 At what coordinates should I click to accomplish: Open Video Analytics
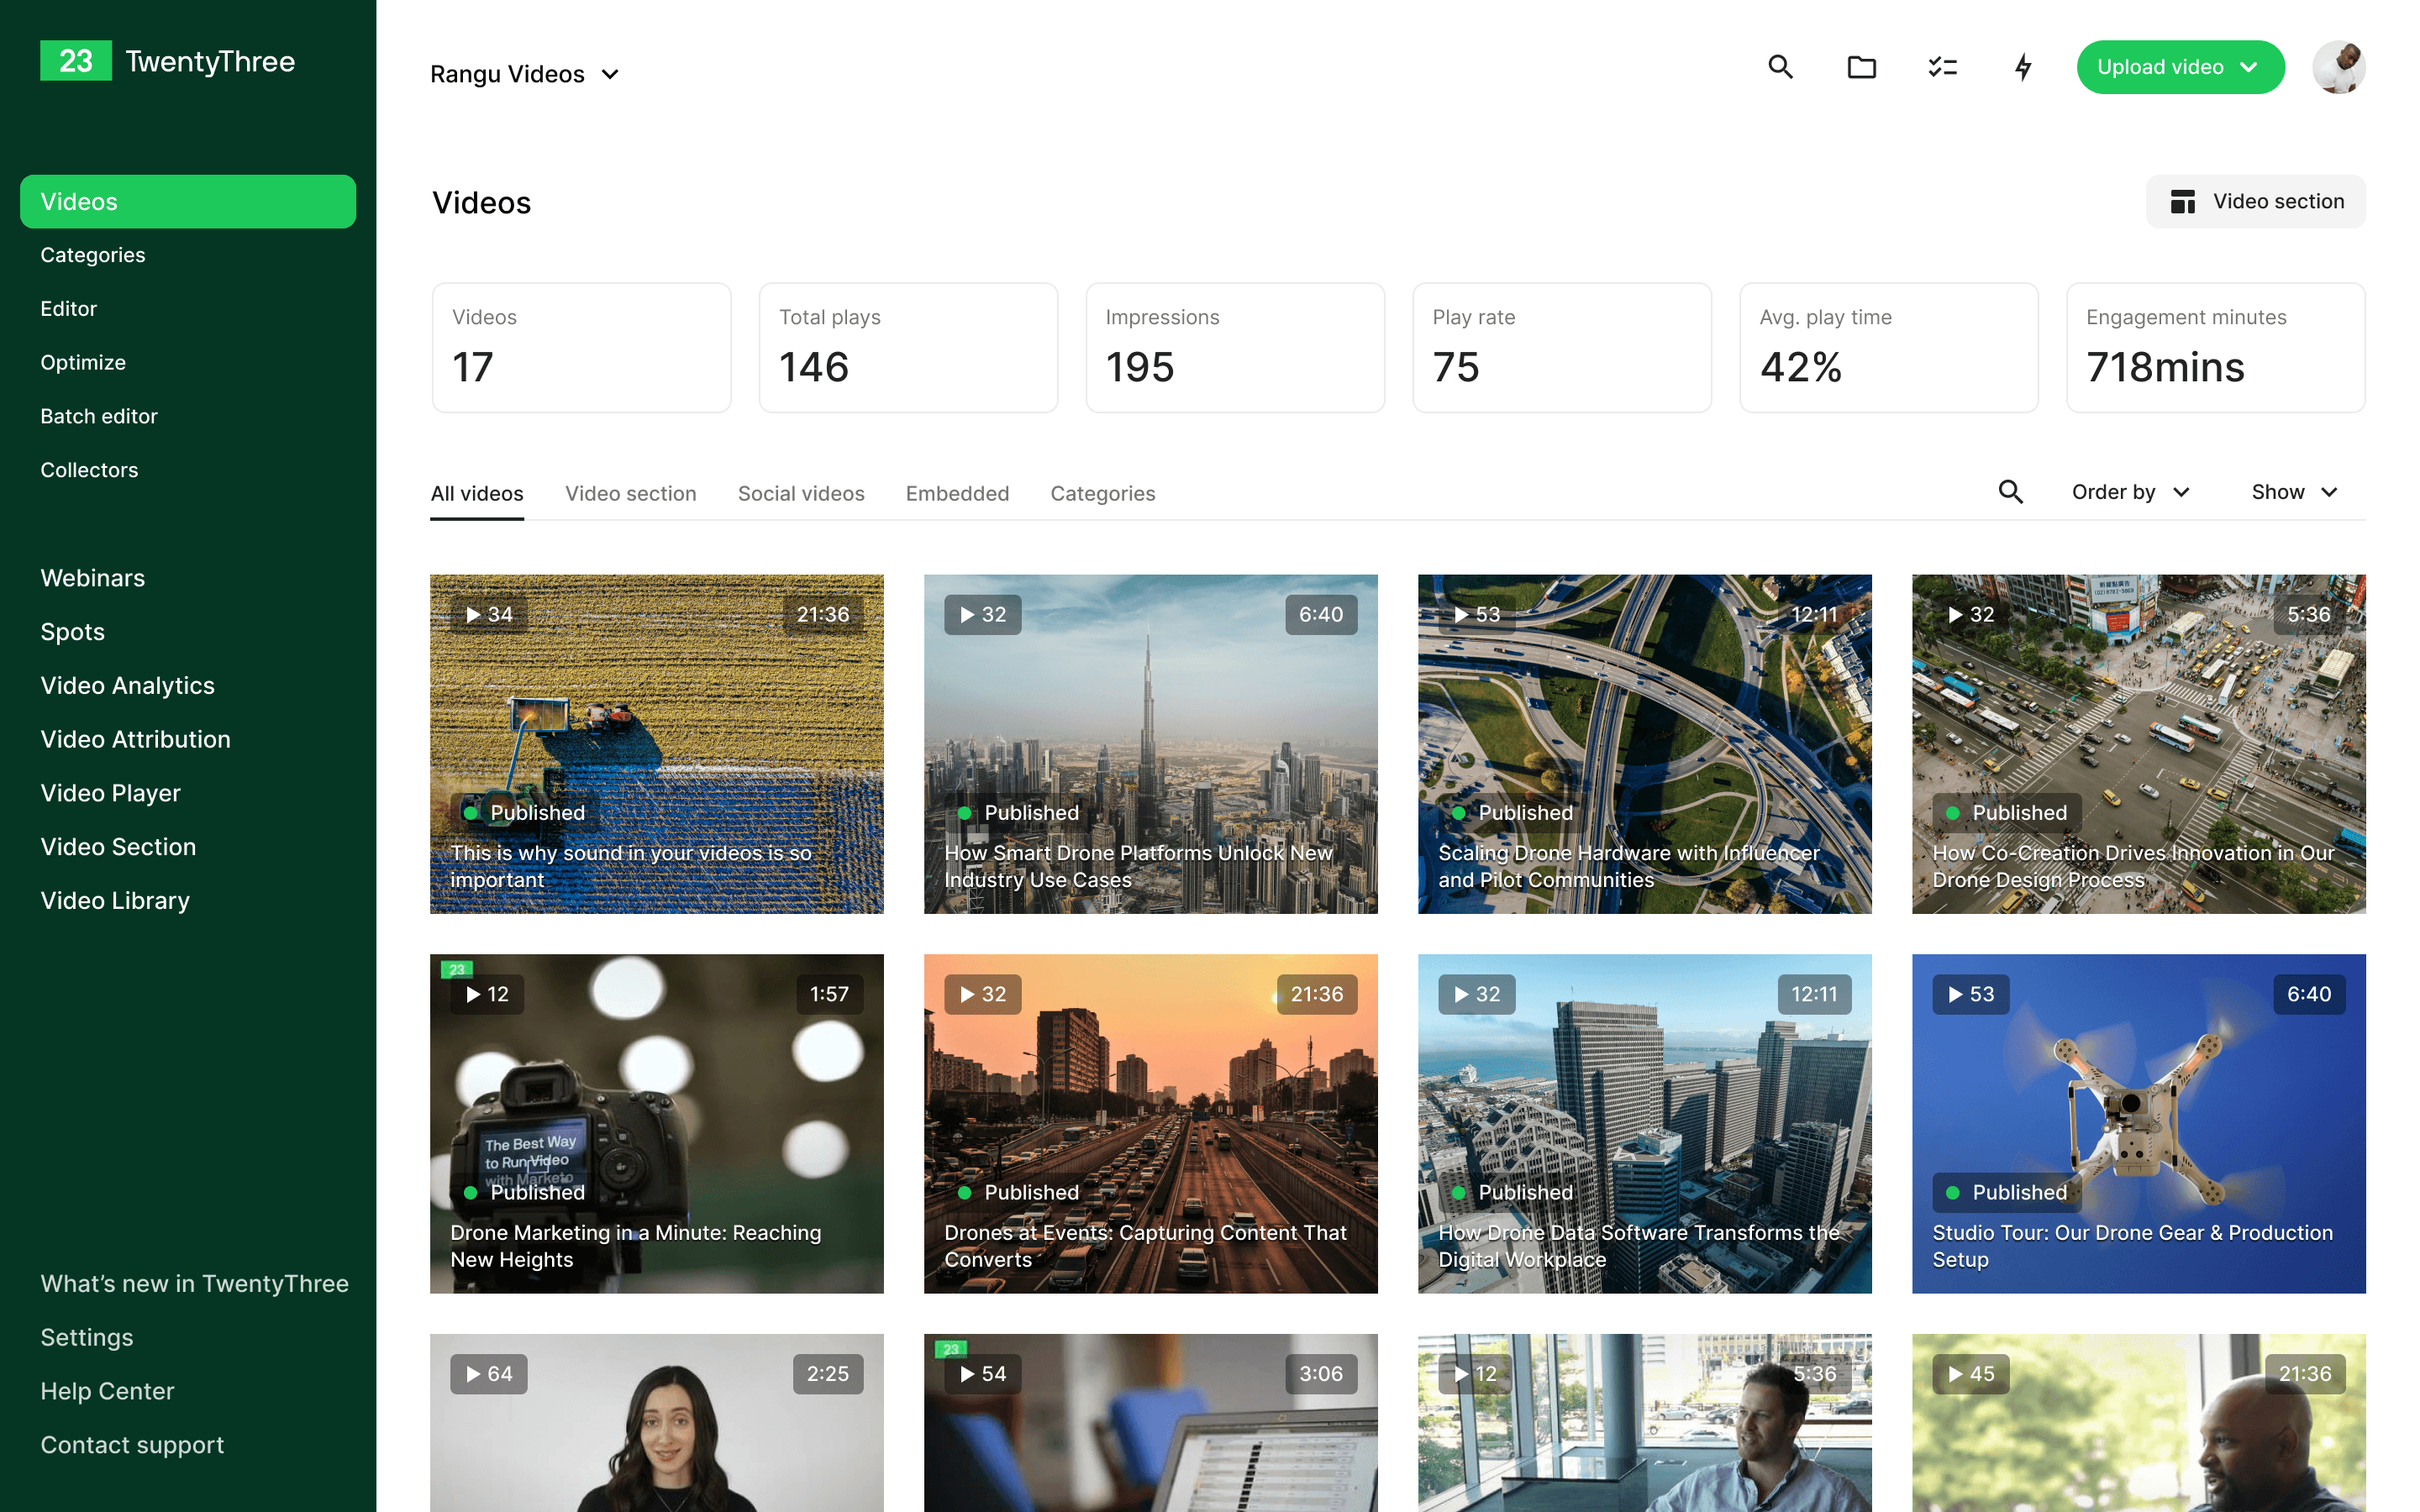point(128,685)
